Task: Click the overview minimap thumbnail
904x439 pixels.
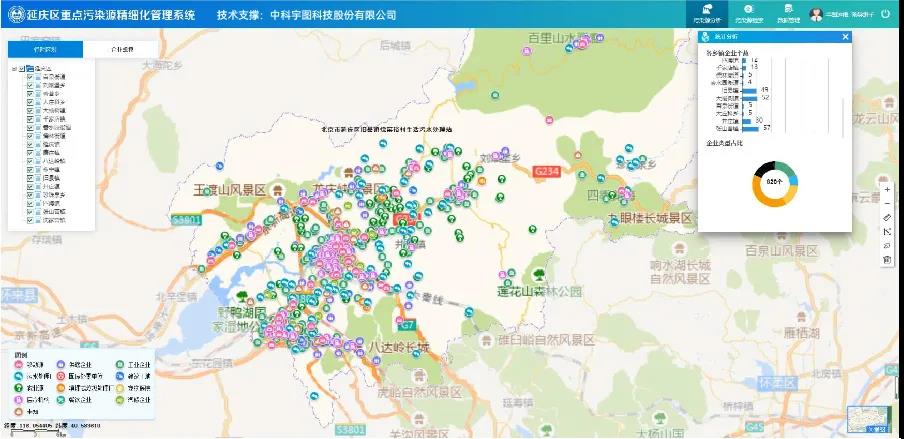Action: 869,419
